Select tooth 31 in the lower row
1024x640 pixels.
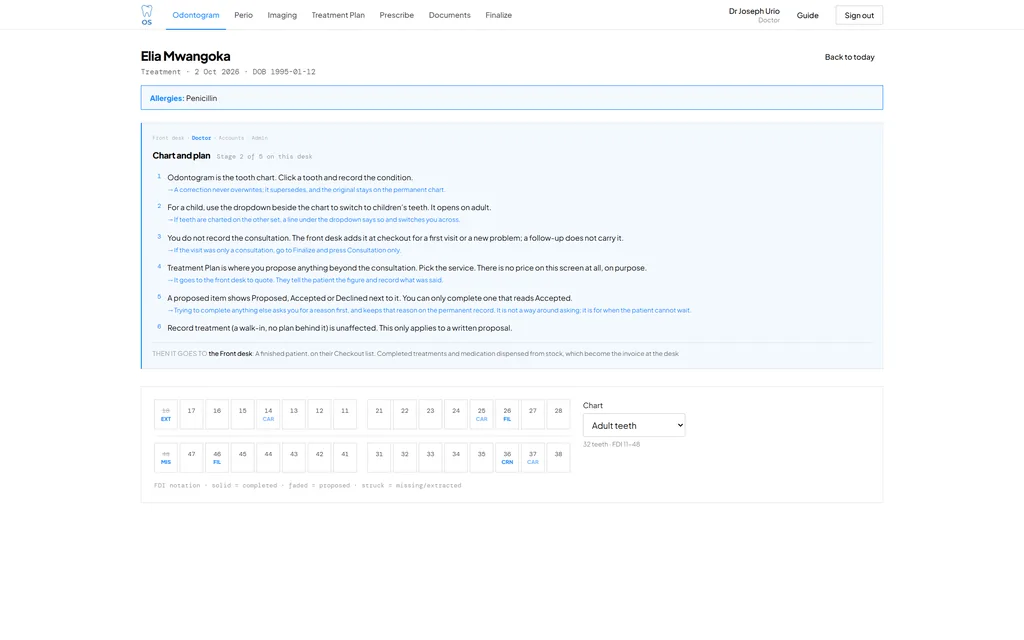[x=379, y=457]
